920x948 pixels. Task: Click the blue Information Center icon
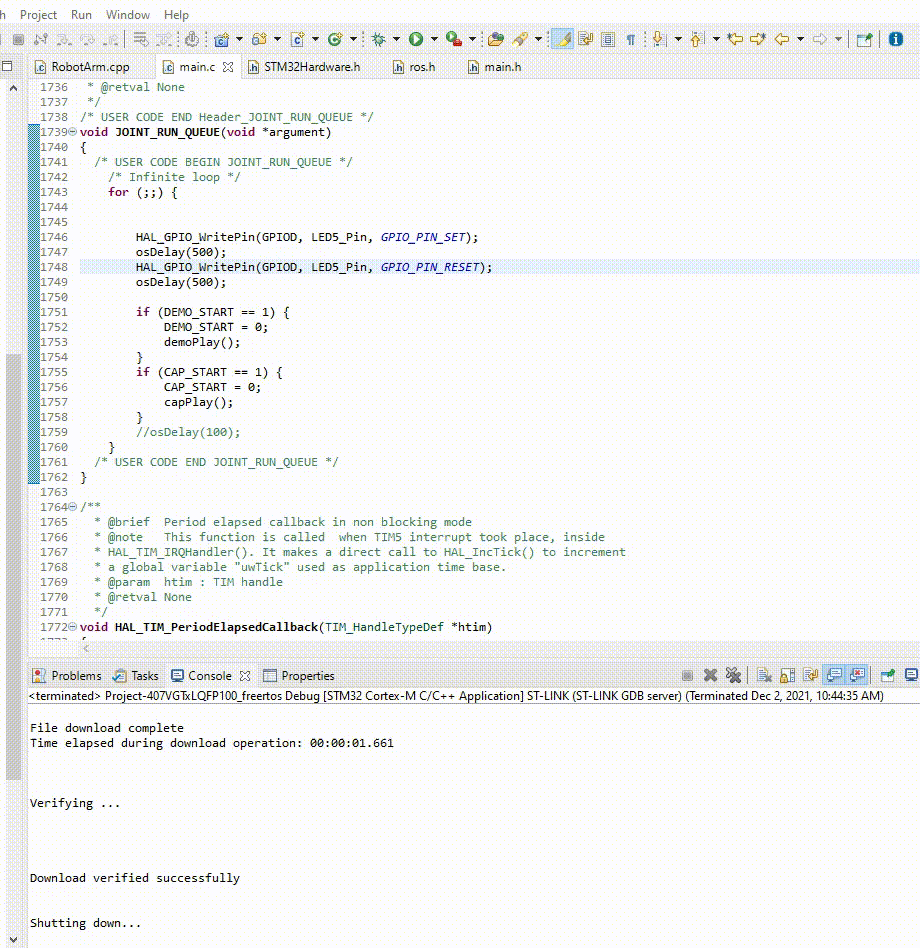coord(896,40)
